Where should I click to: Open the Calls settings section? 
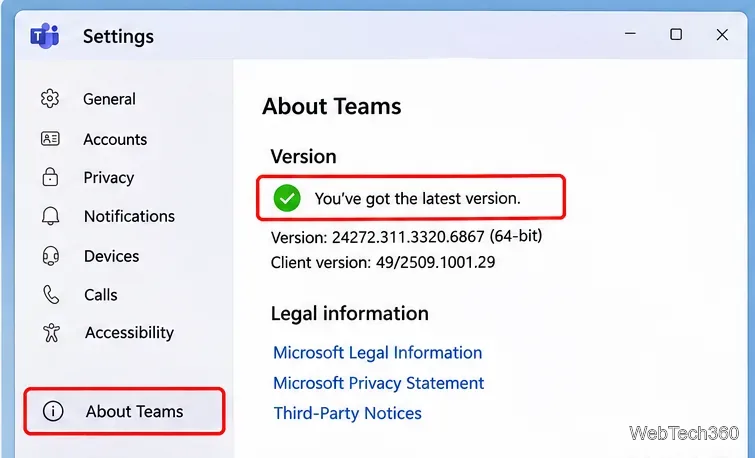100,294
